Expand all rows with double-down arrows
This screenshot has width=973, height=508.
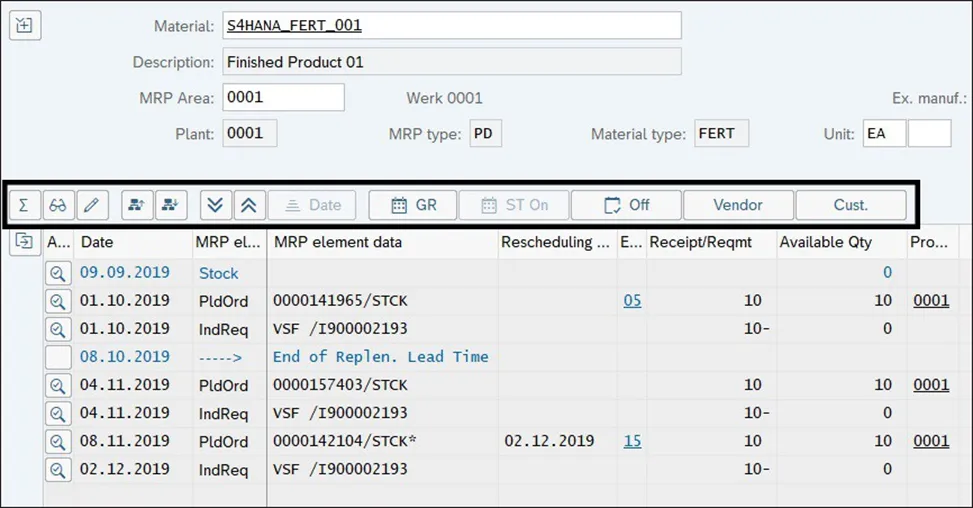(215, 205)
